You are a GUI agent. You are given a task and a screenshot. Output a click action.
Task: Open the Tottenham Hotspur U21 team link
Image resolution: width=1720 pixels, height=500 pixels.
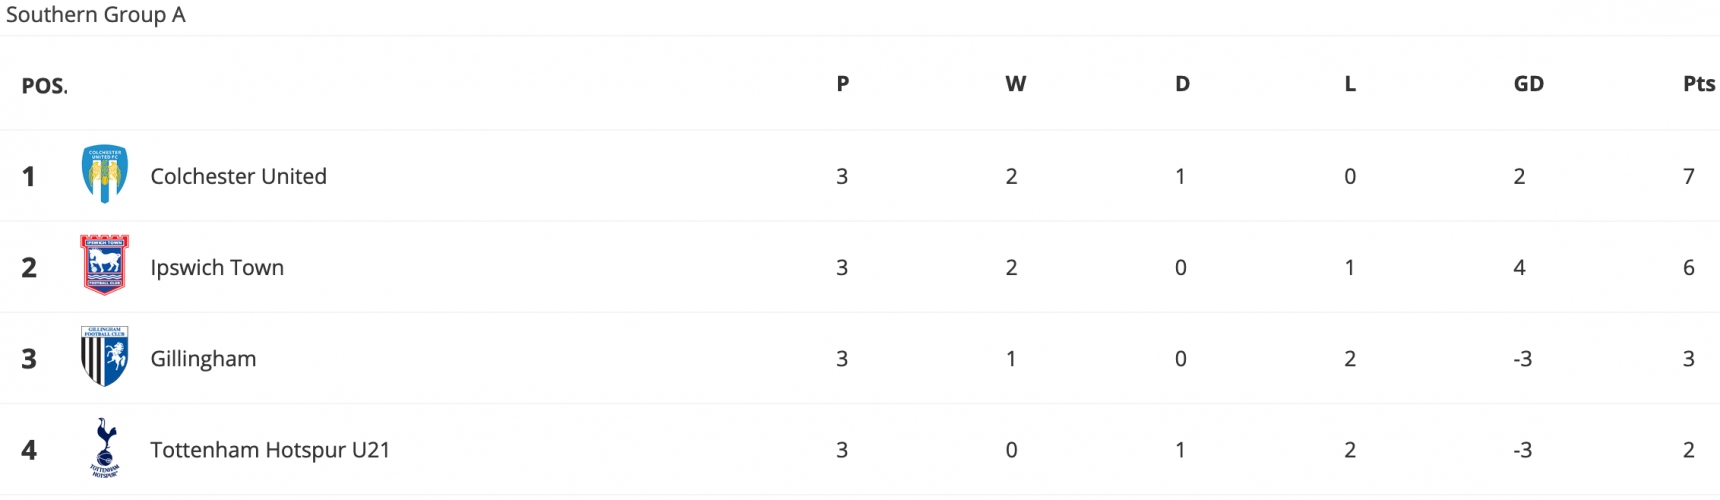(270, 450)
